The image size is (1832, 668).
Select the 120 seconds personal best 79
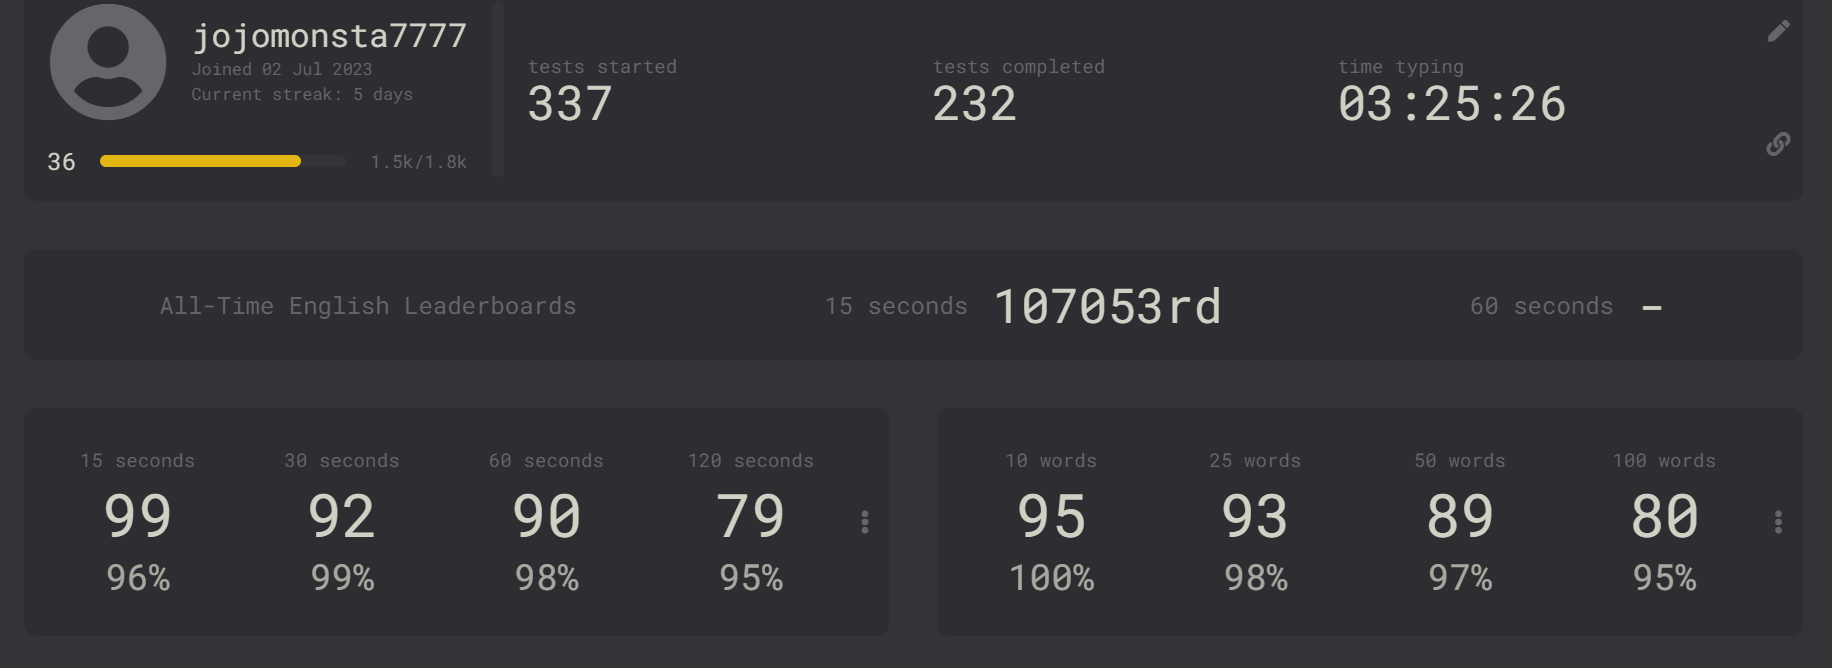(751, 516)
